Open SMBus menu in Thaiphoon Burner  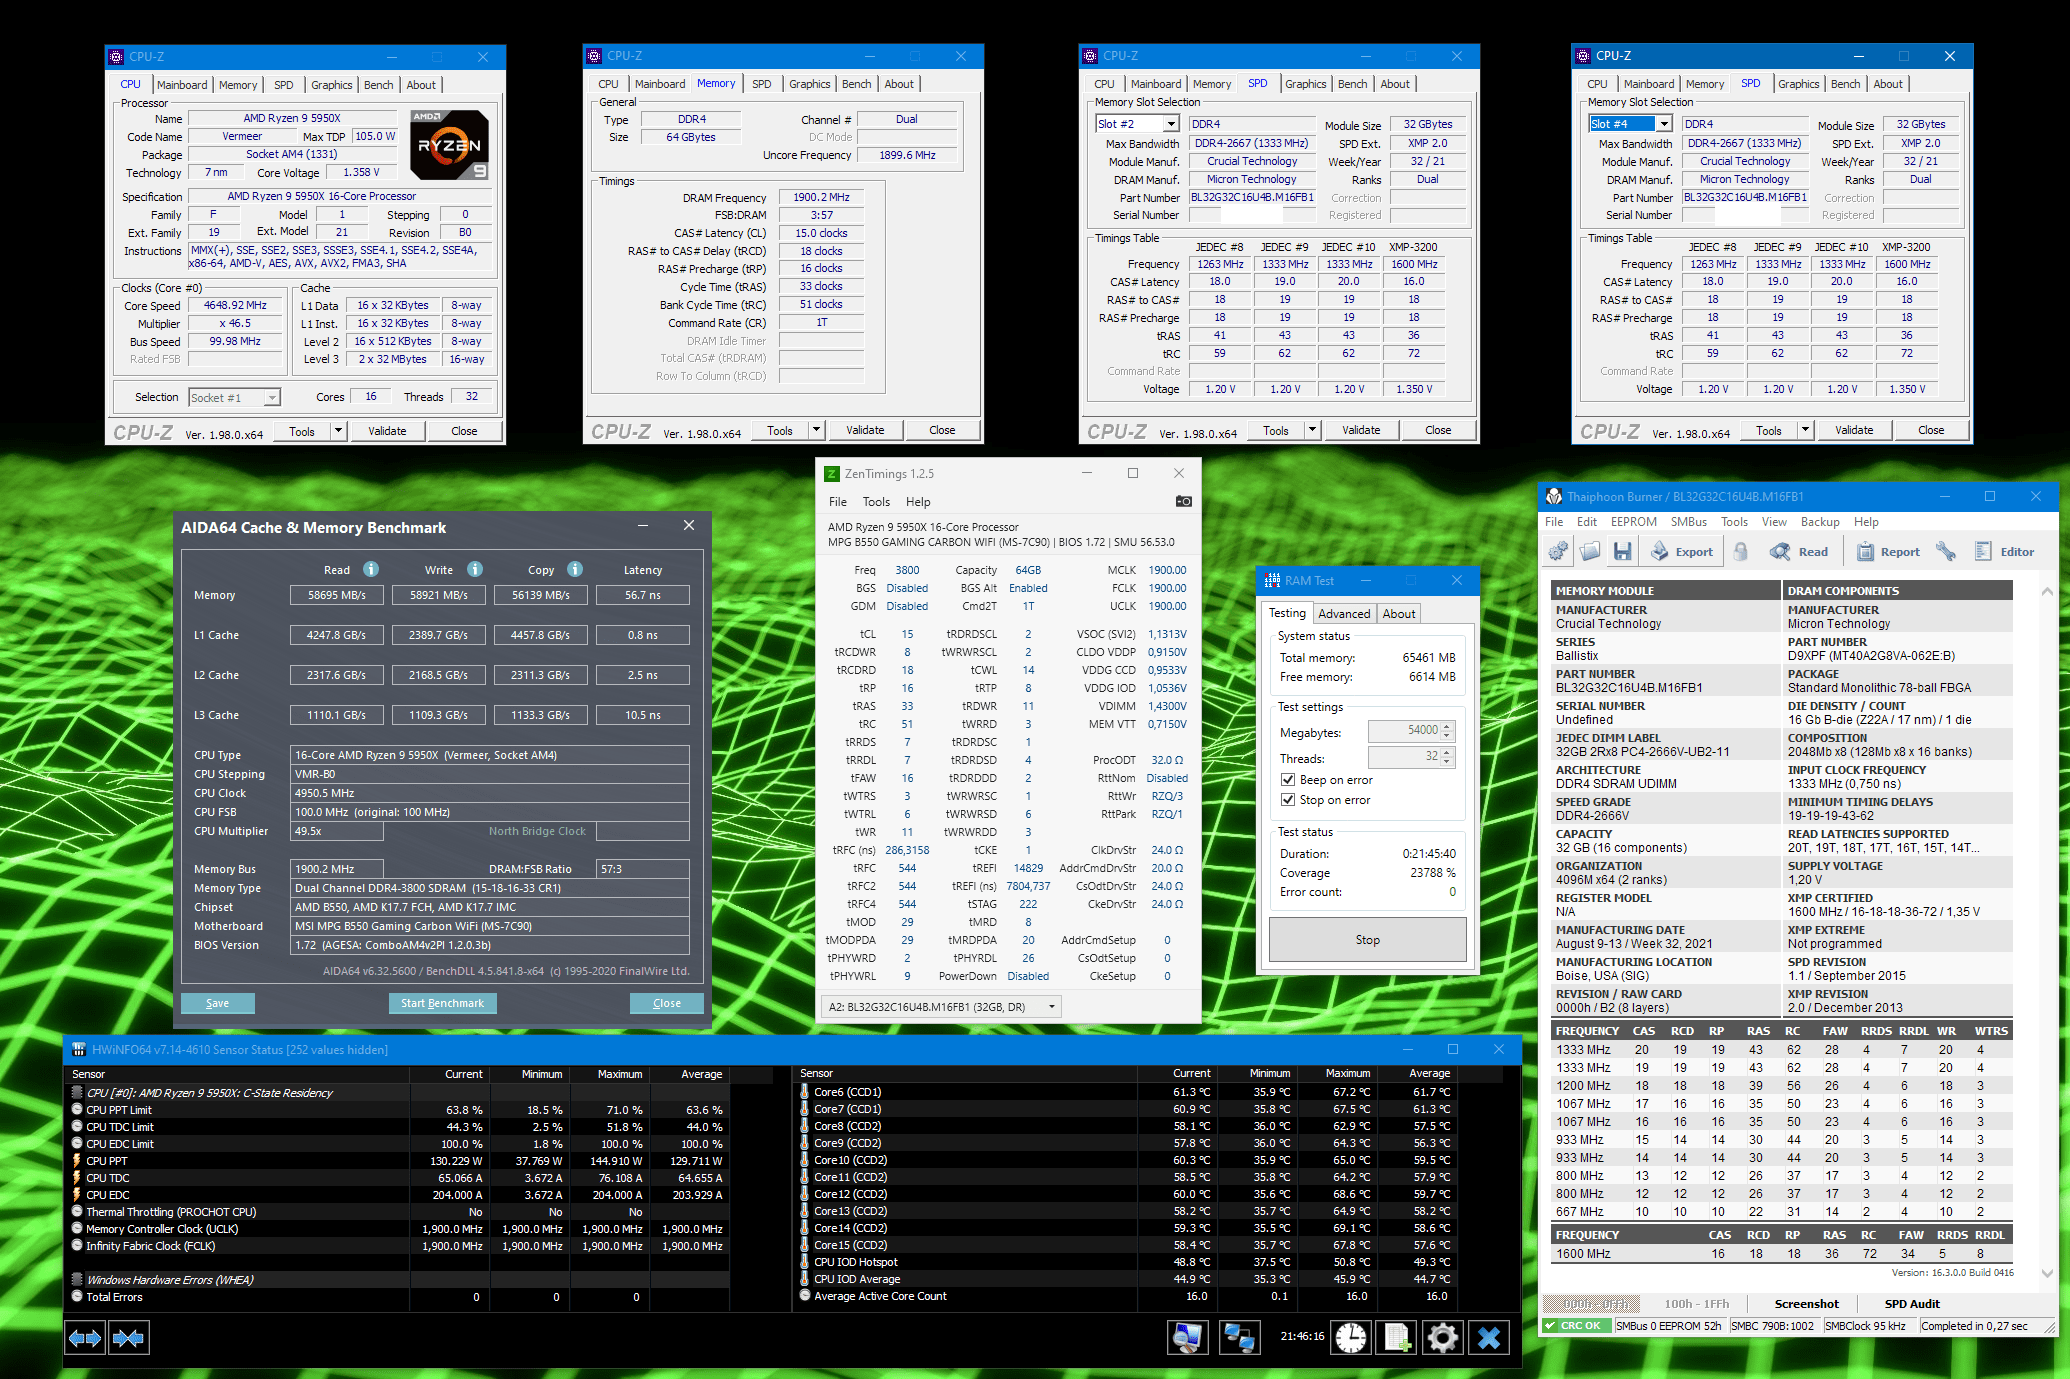point(1688,522)
